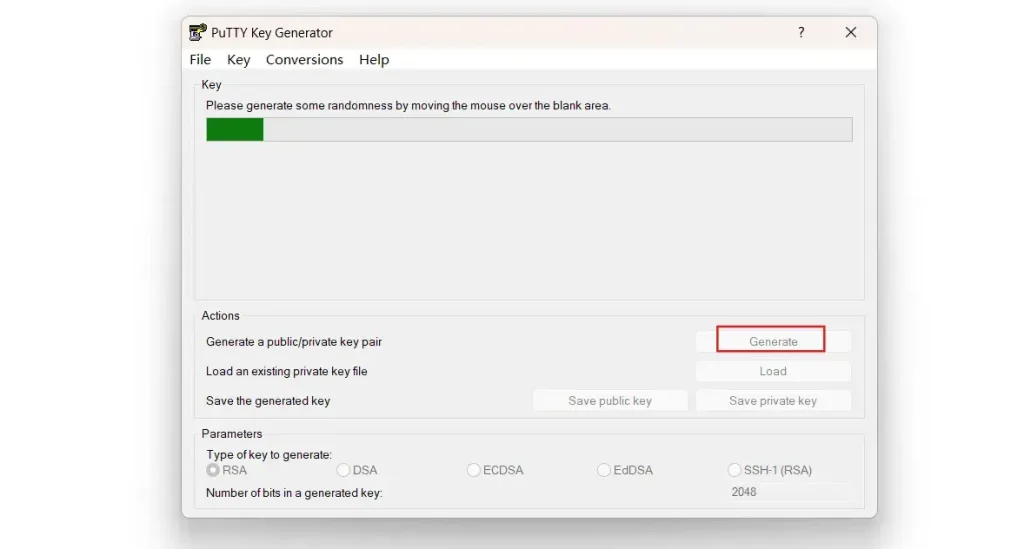
Task: Click the blank area below the progress bar
Action: pos(529,220)
